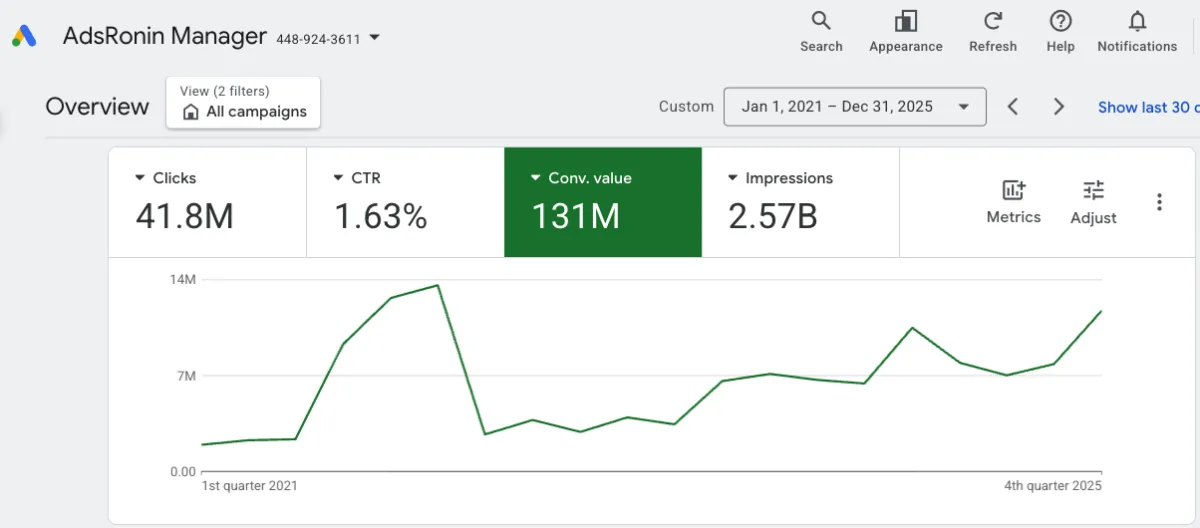The width and height of the screenshot is (1200, 528).
Task: Change the CTR metric via its dropdown
Action: pyautogui.click(x=339, y=178)
